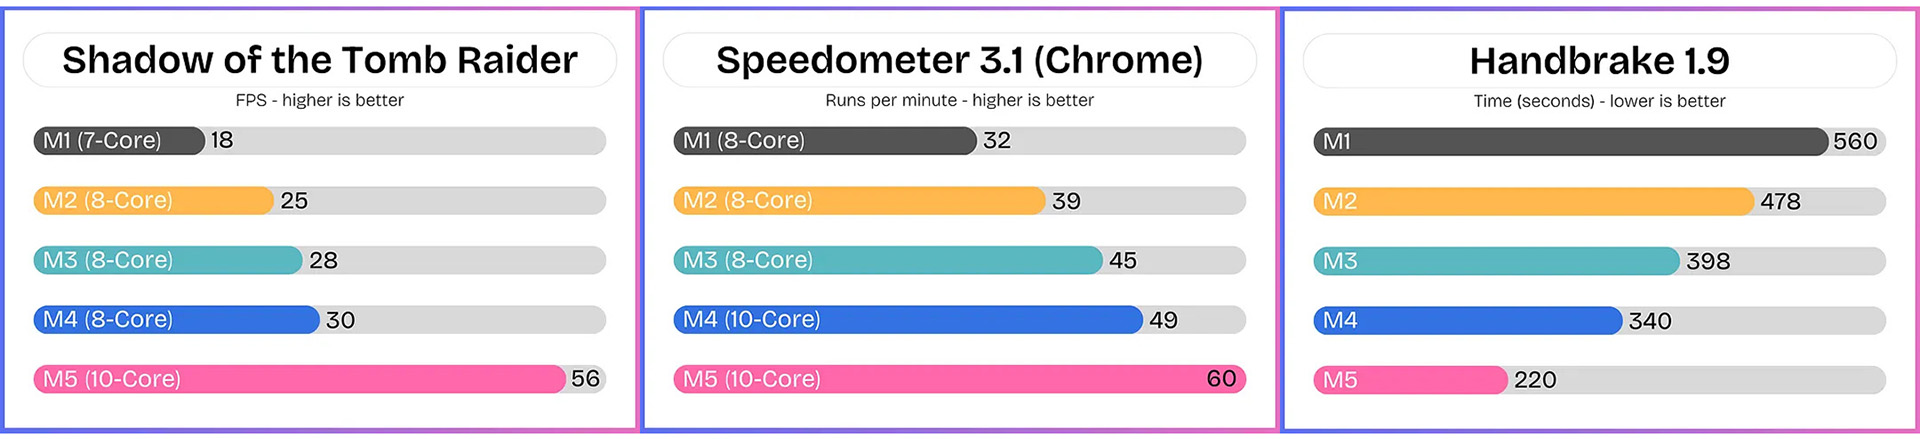
Task: Select the orange M2 Handbrake bar
Action: point(1533,202)
